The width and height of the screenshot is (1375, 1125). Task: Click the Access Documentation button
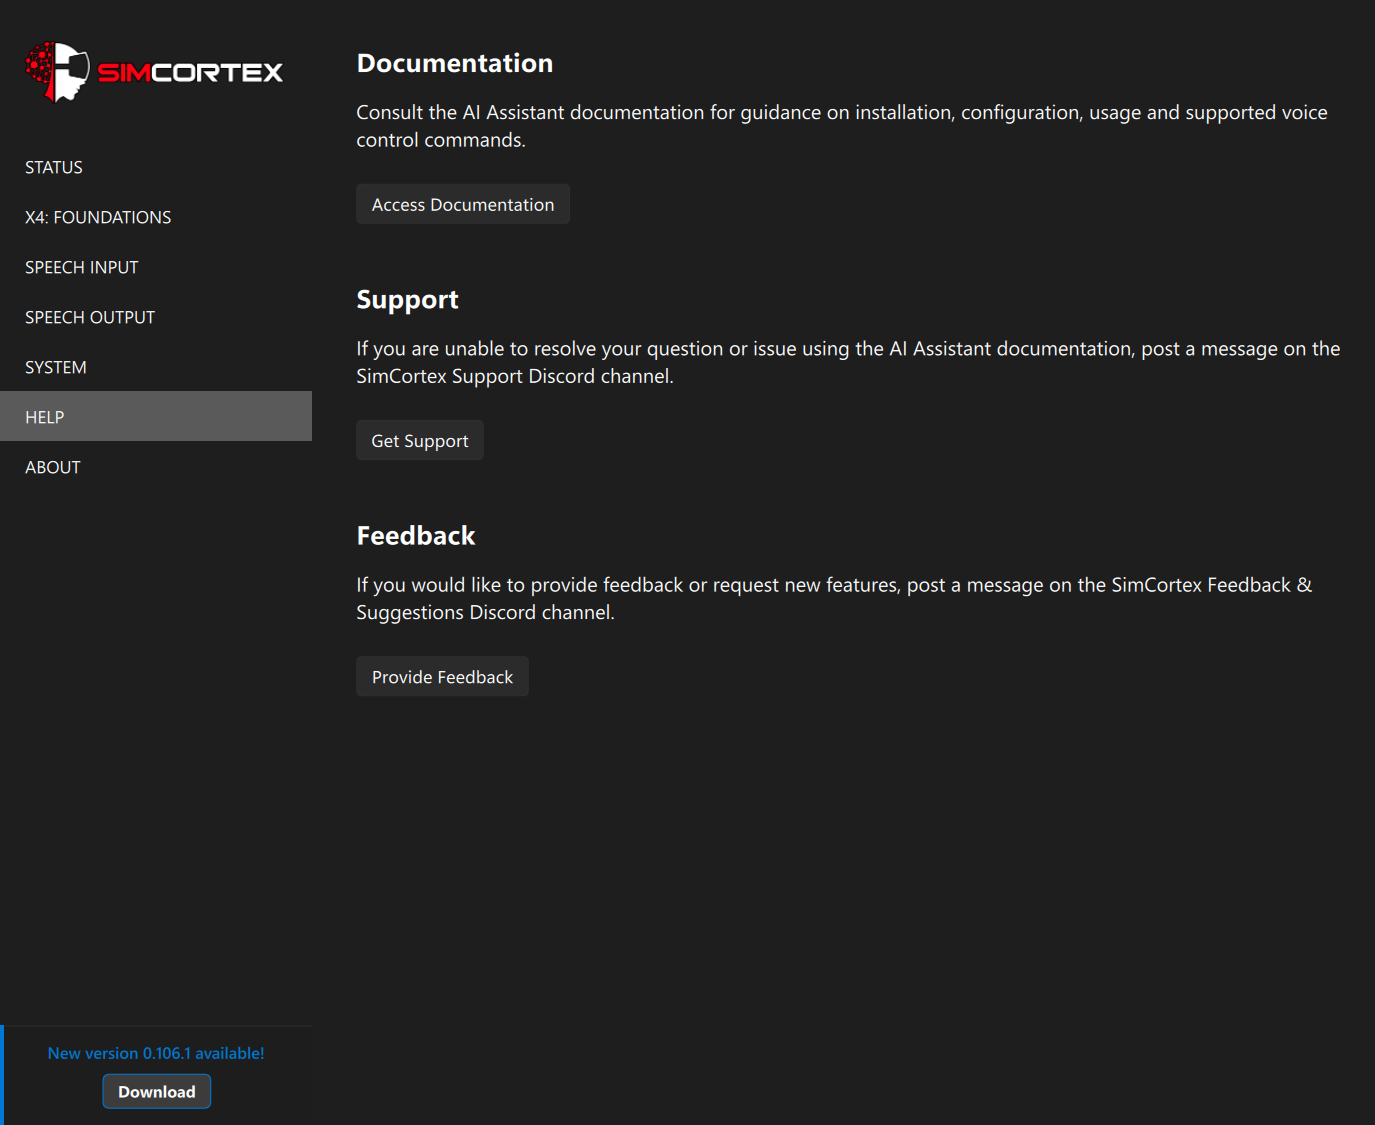463,204
